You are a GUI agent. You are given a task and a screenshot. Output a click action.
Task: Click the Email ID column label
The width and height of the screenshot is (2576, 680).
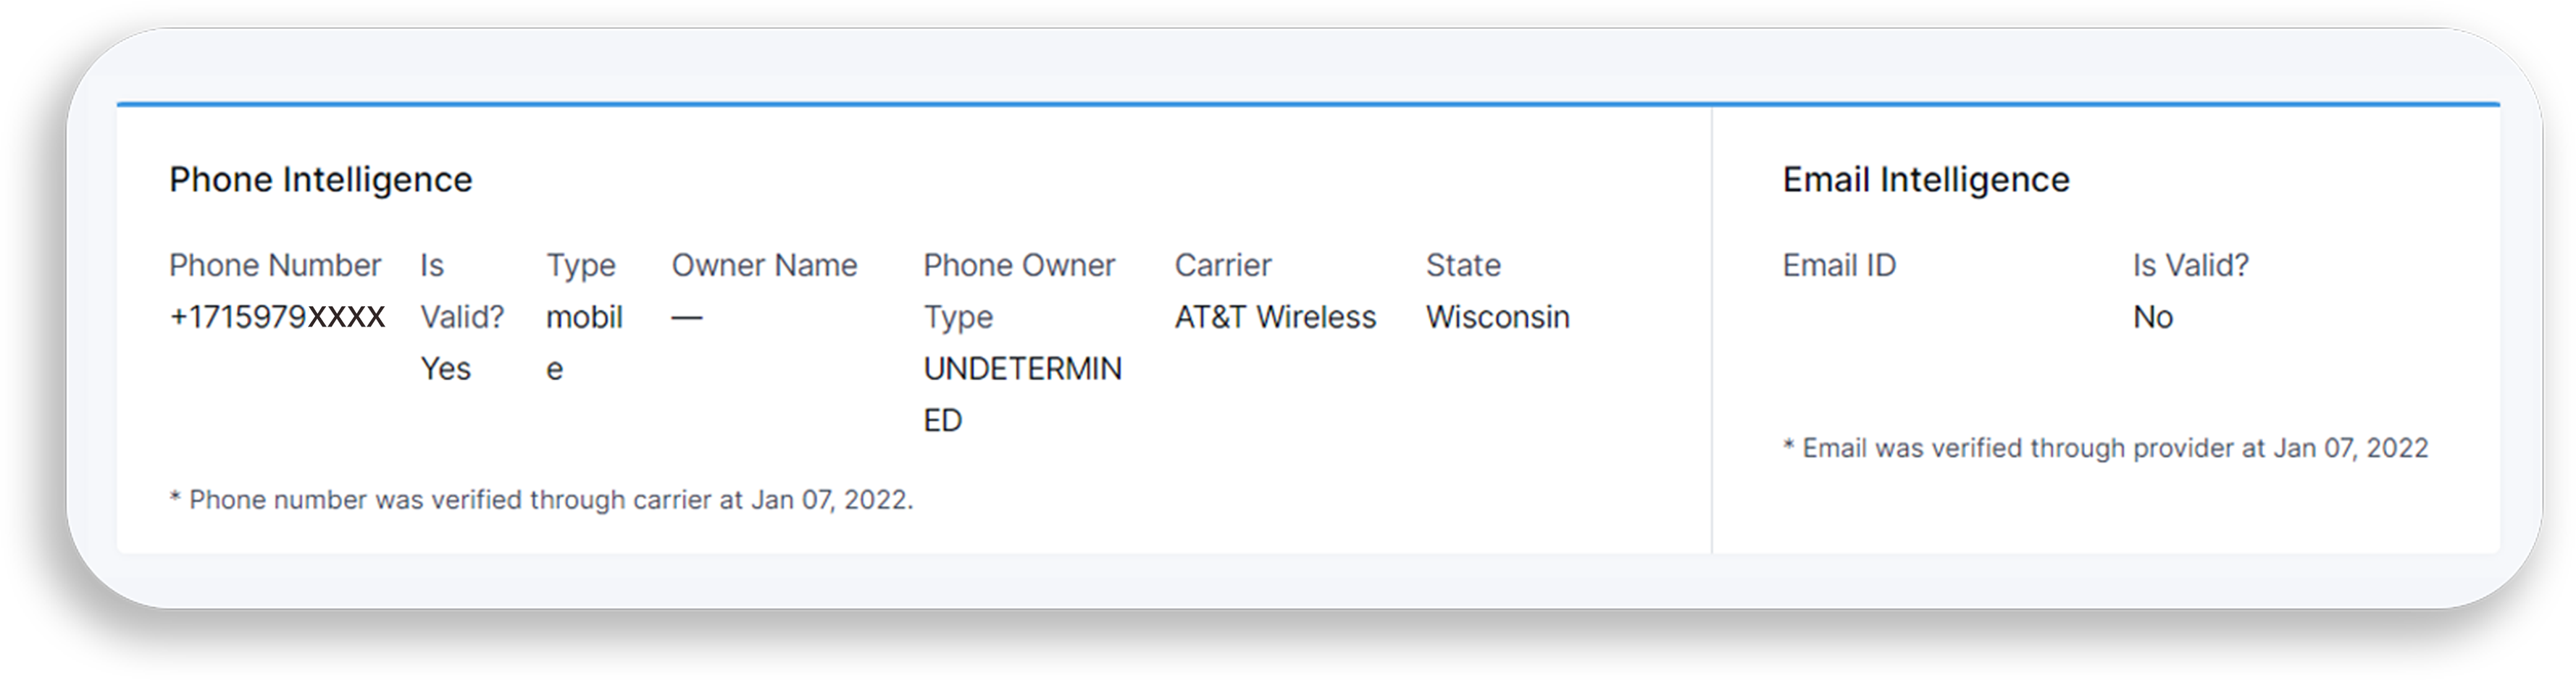click(x=1839, y=265)
